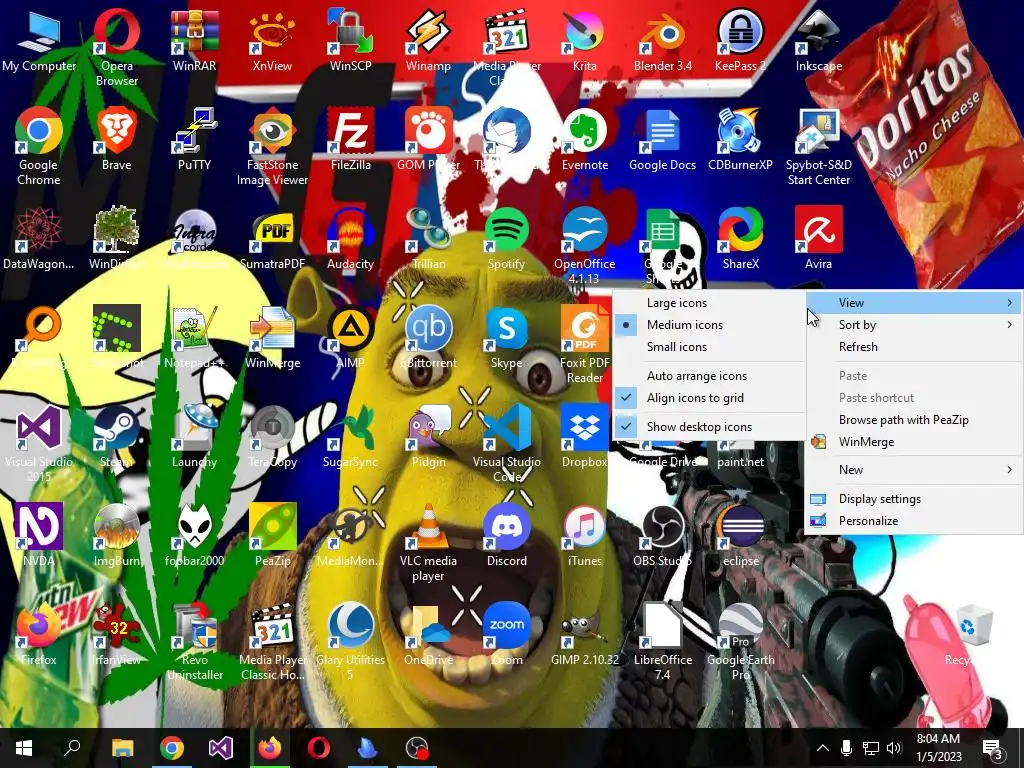This screenshot has height=768, width=1024.
Task: Click the Spybot-S&D Start Center icon
Action: [818, 146]
